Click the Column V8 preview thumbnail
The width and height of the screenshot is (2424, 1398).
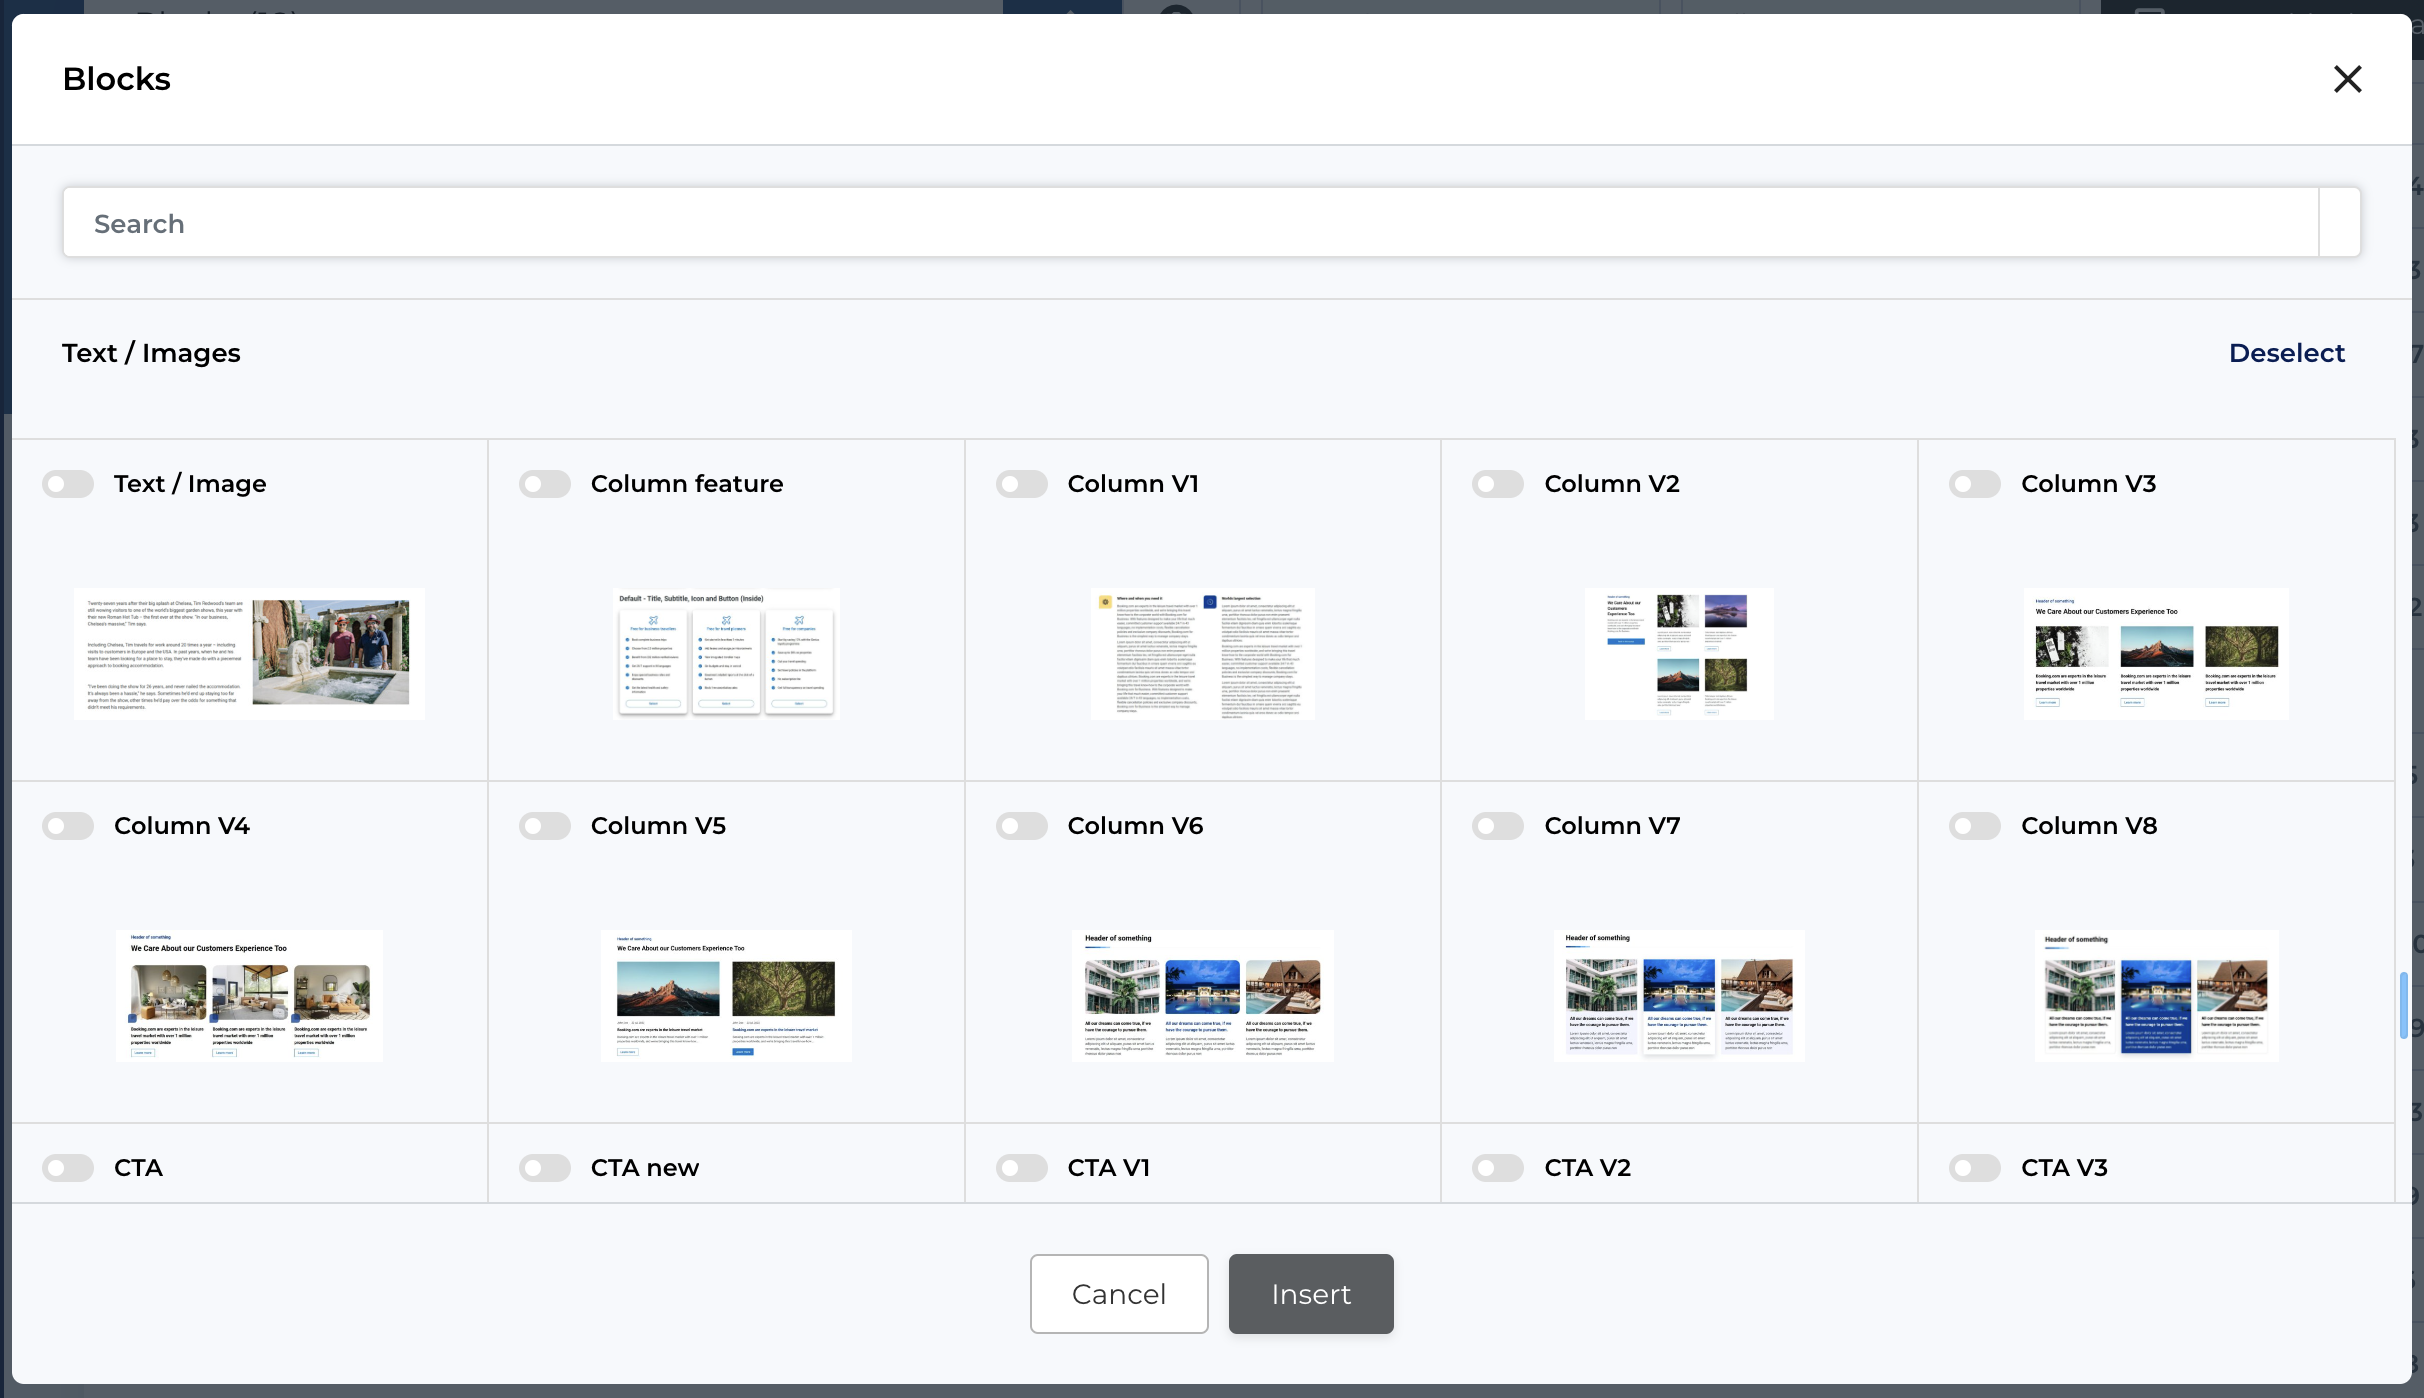2156,995
